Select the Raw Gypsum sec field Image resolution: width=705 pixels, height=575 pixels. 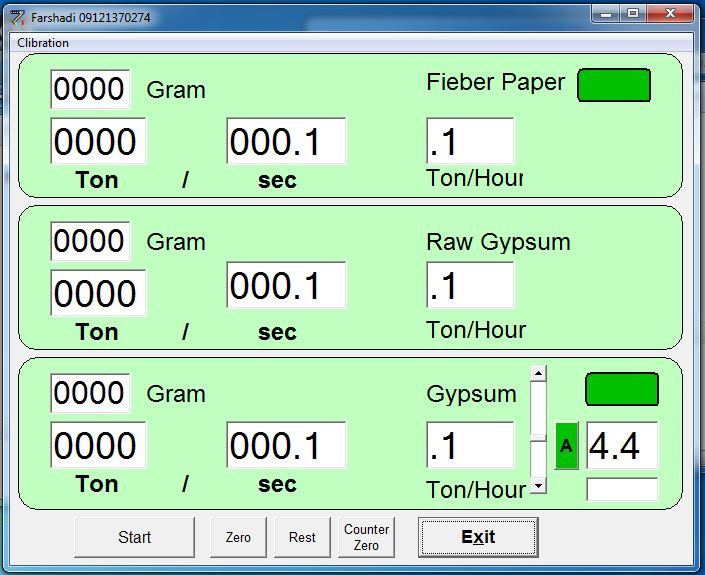286,286
